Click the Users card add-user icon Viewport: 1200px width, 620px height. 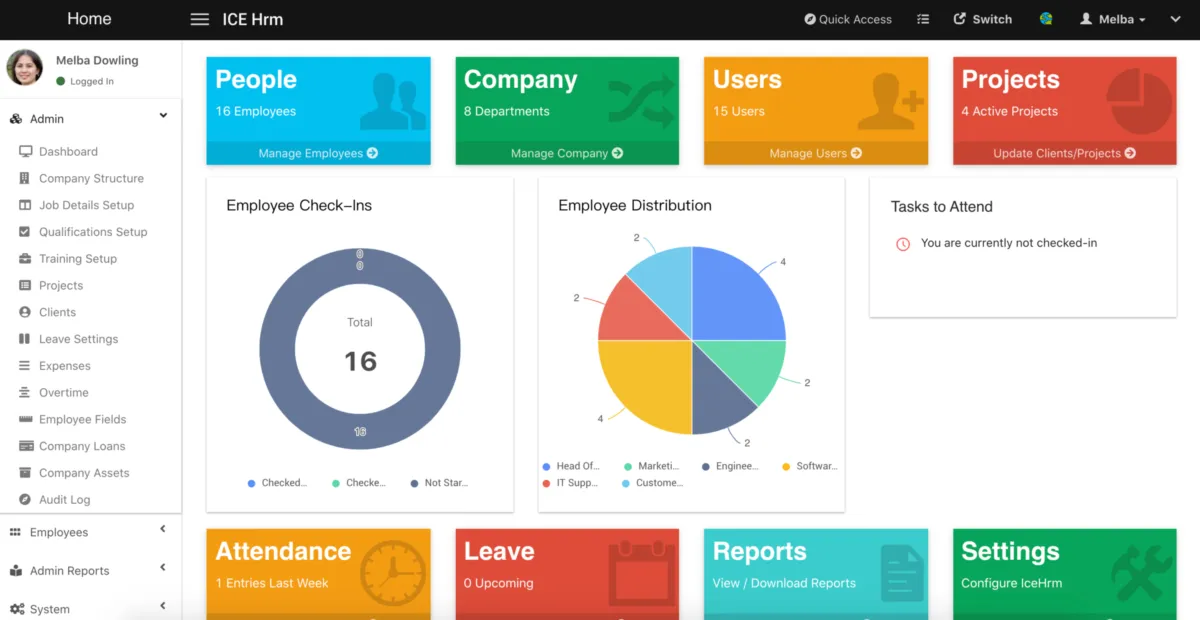890,101
